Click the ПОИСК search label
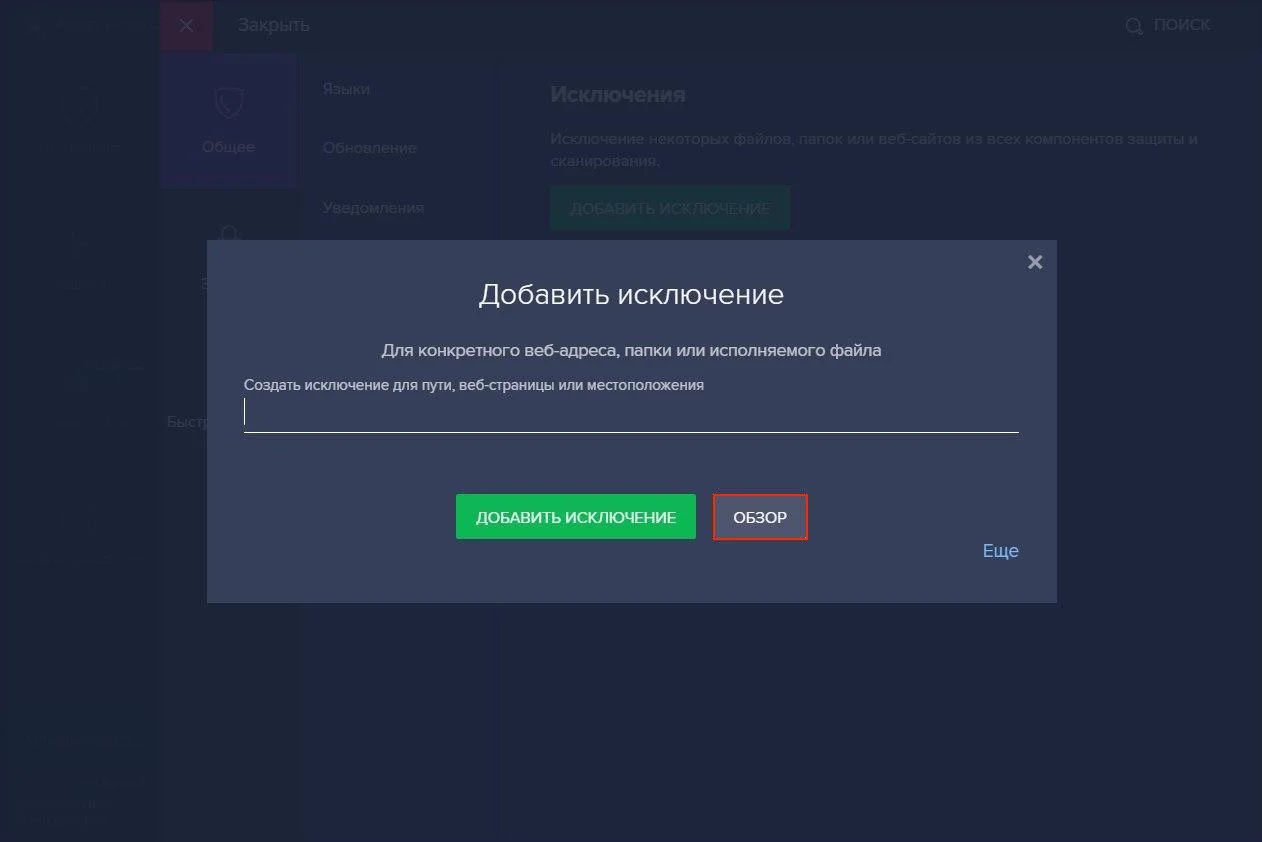 (1182, 25)
